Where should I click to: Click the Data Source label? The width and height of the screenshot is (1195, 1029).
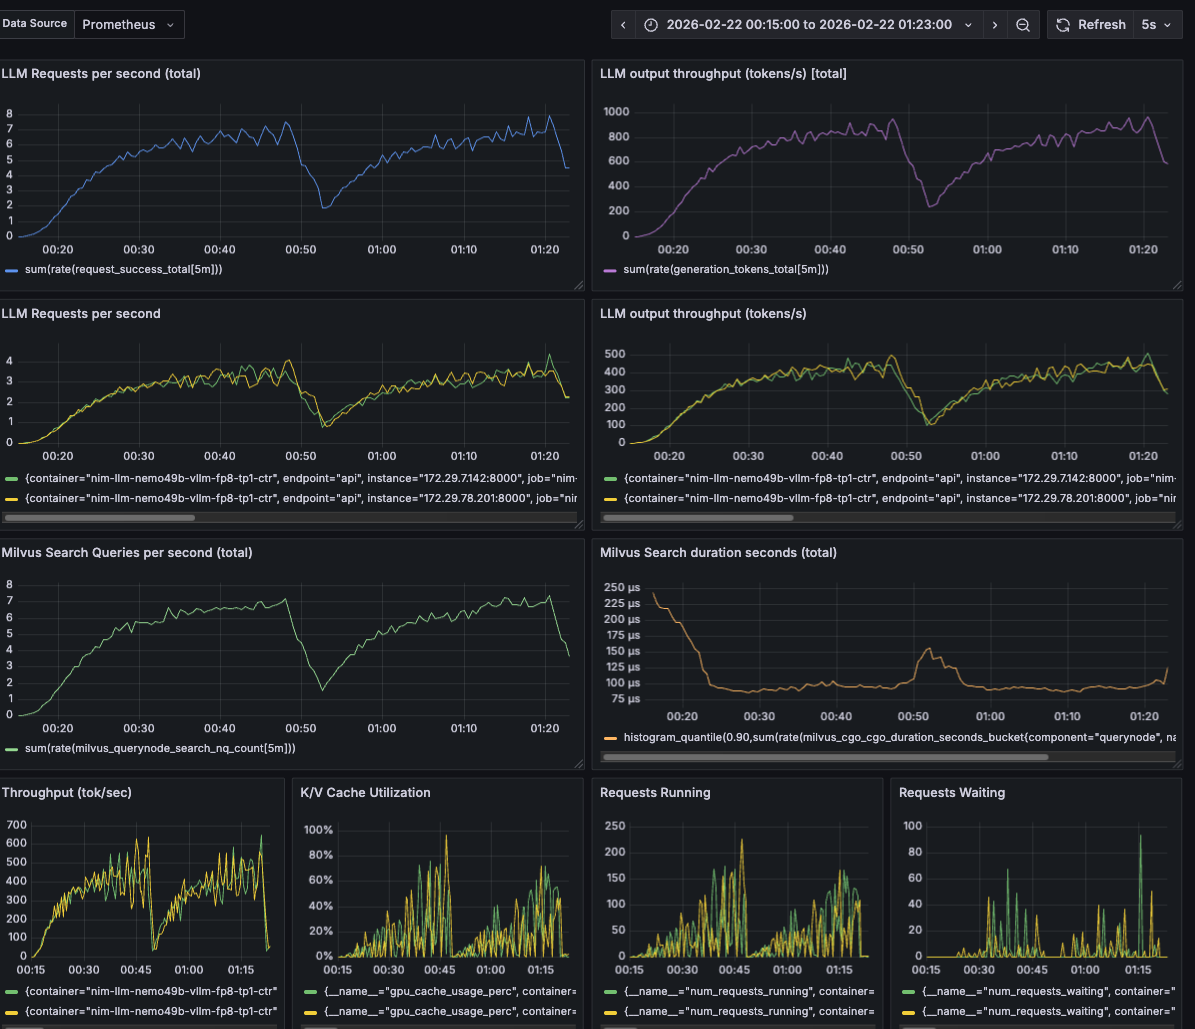coord(34,24)
